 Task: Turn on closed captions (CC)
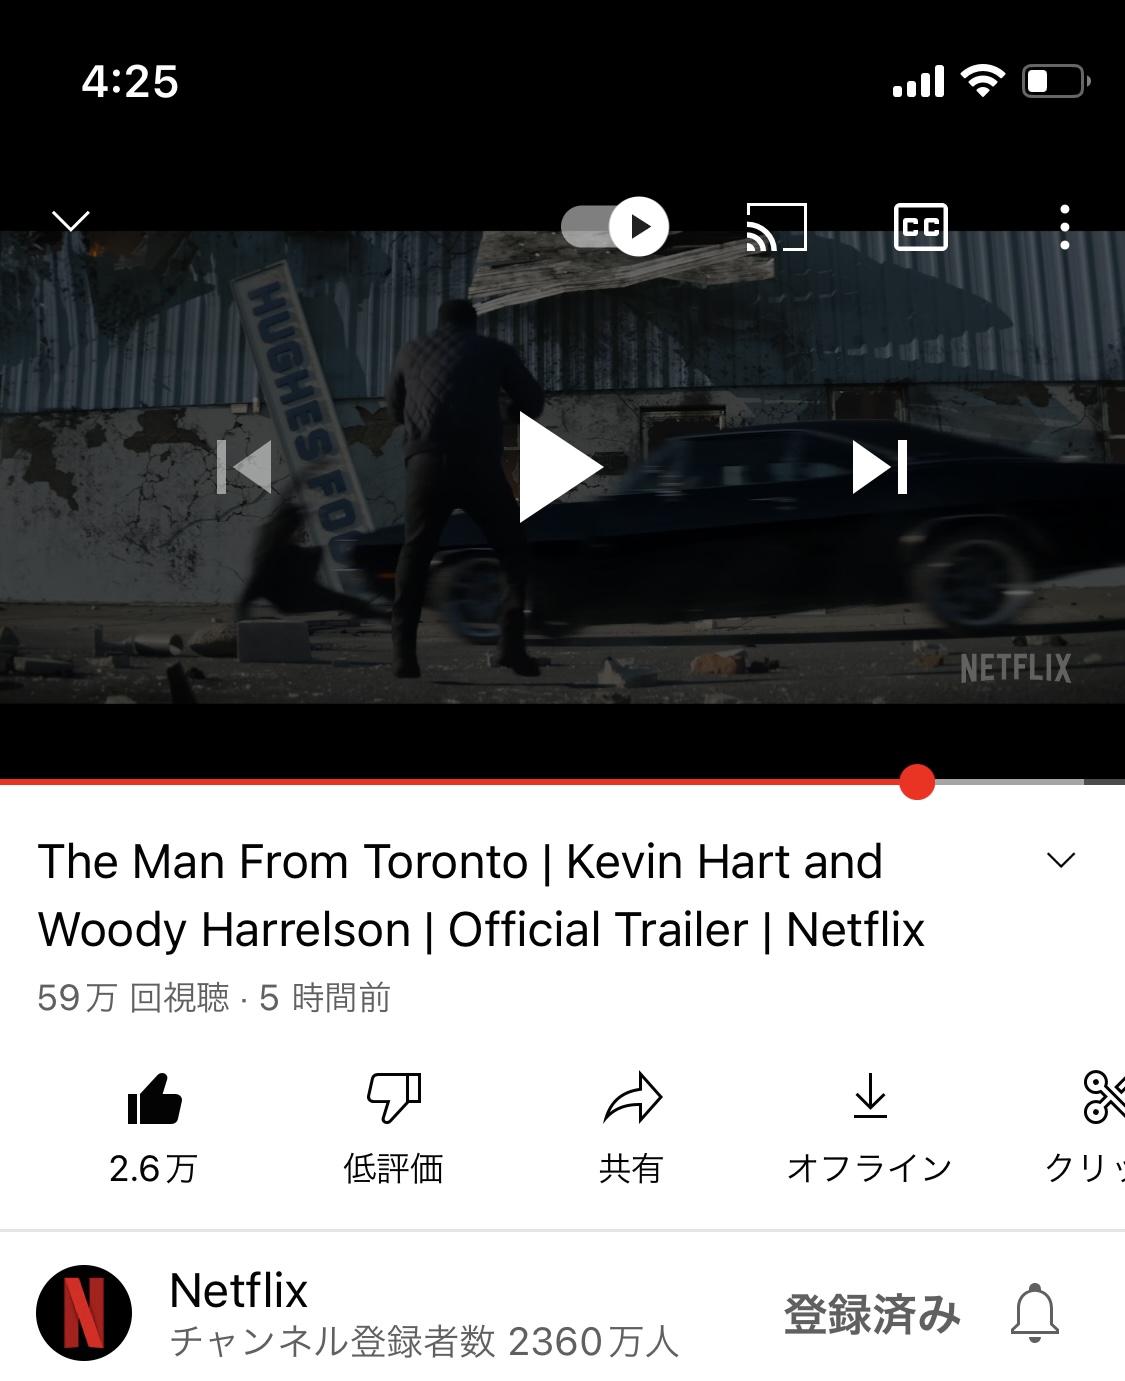click(x=920, y=227)
